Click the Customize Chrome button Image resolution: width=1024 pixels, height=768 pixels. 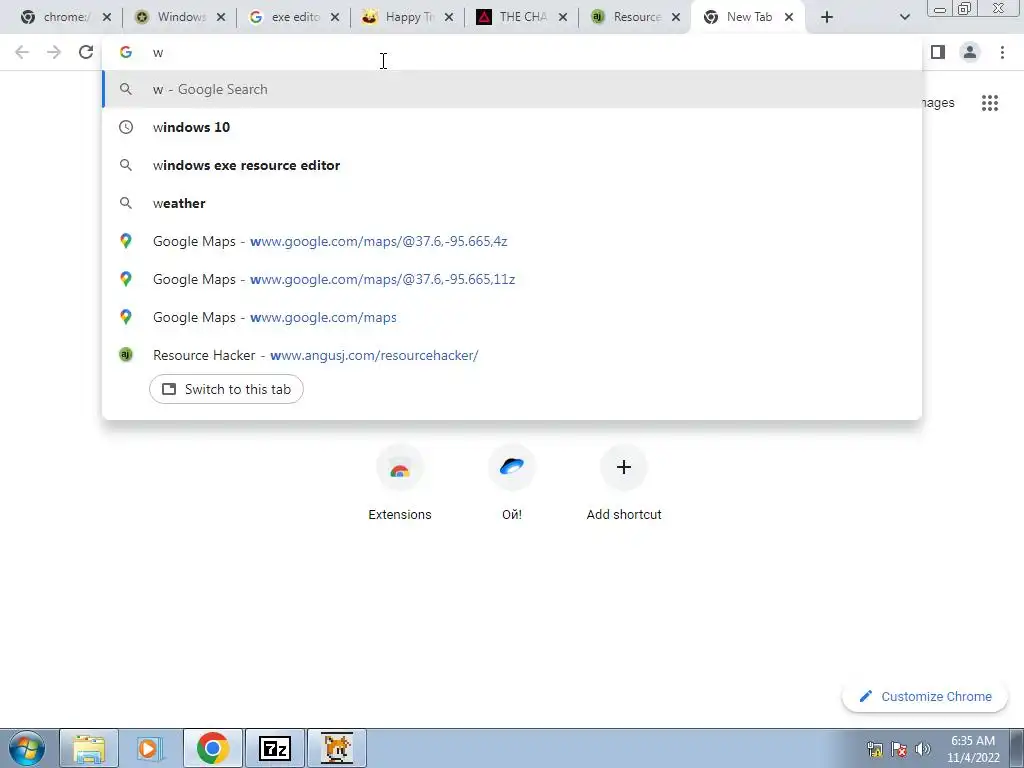(x=925, y=697)
